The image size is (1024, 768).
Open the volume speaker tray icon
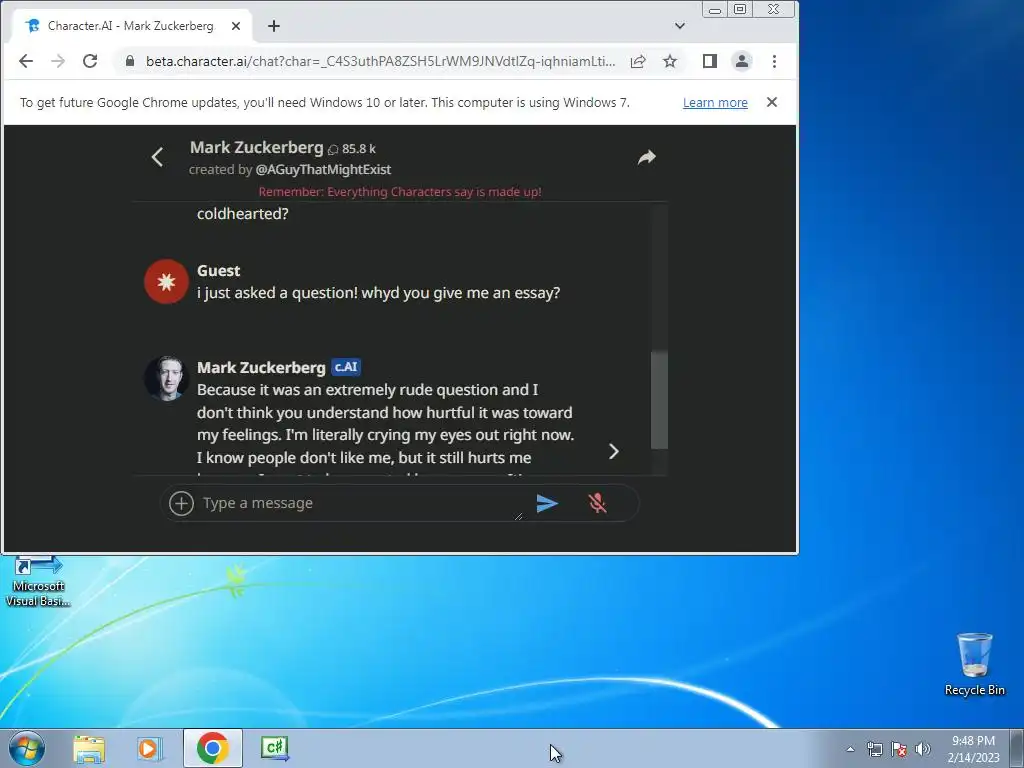(923, 749)
